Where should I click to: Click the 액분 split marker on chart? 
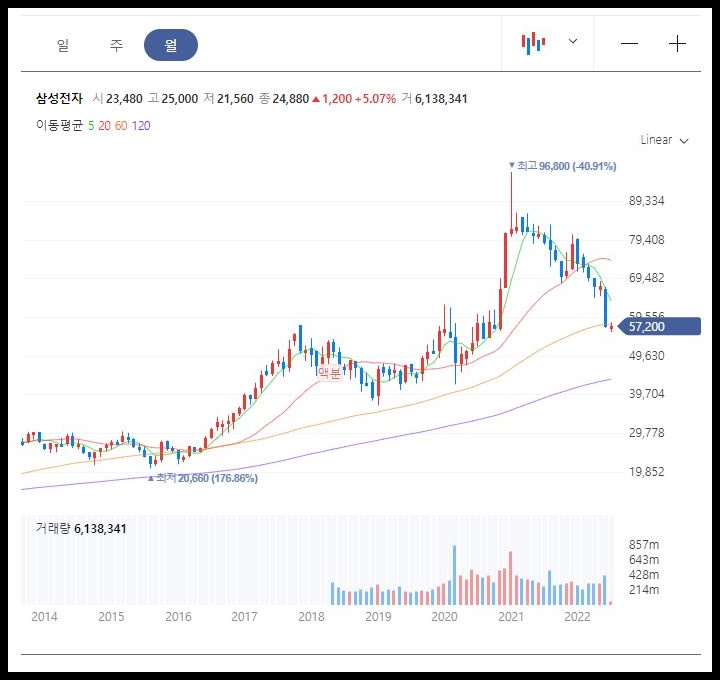(330, 373)
